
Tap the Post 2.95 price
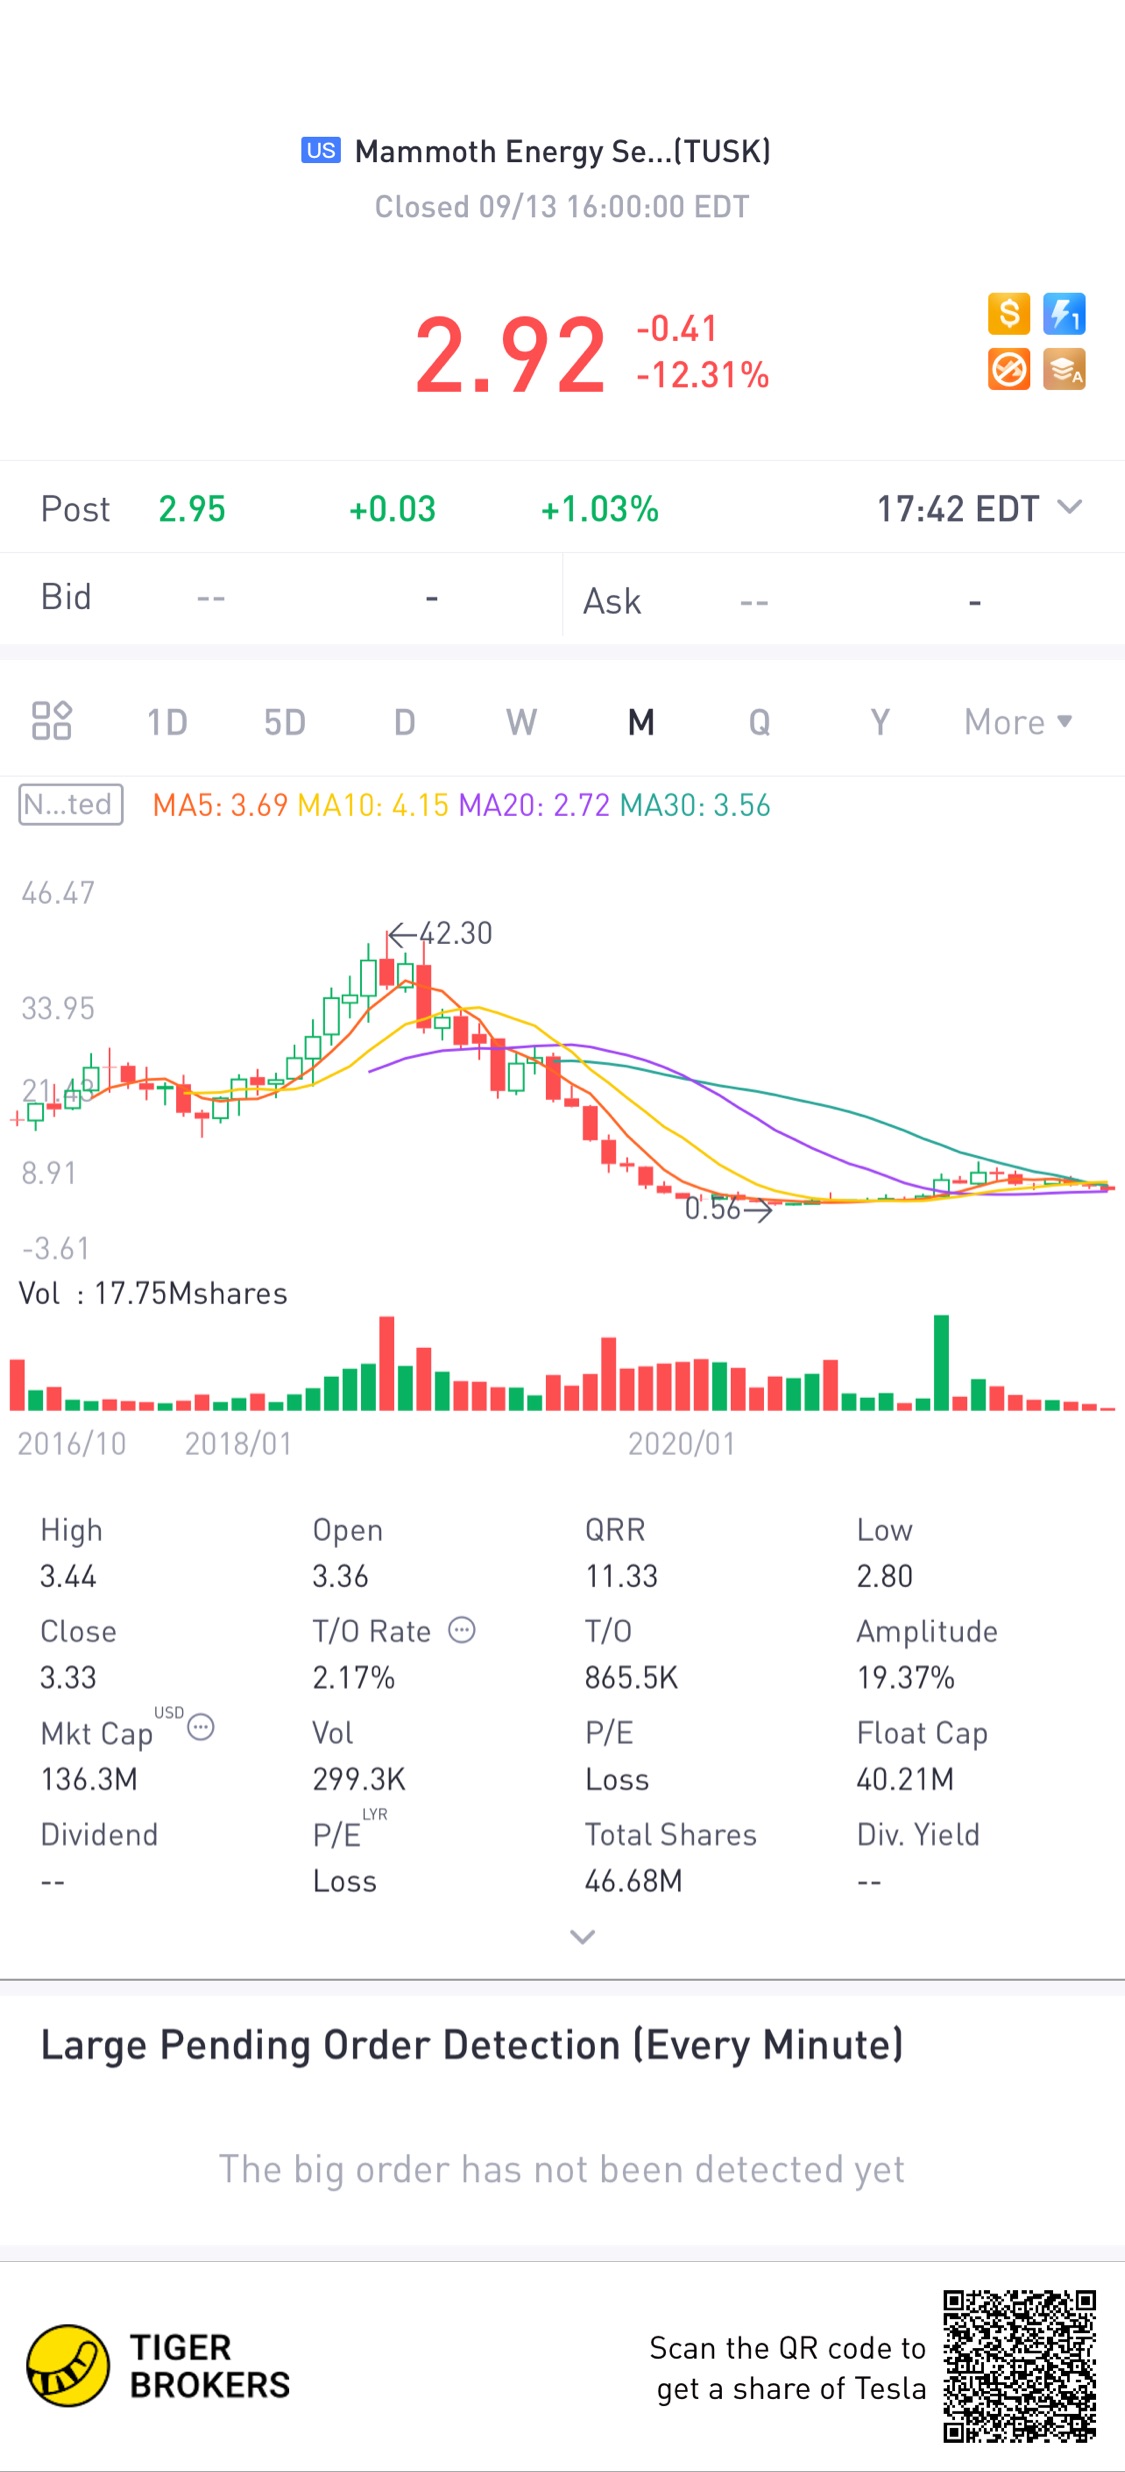[192, 509]
